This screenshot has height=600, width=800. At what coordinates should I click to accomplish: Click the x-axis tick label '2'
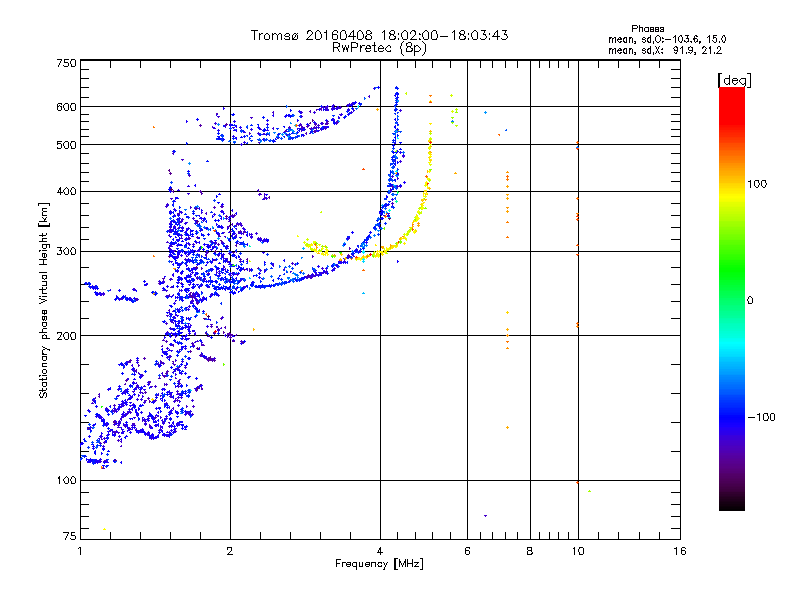[230, 551]
